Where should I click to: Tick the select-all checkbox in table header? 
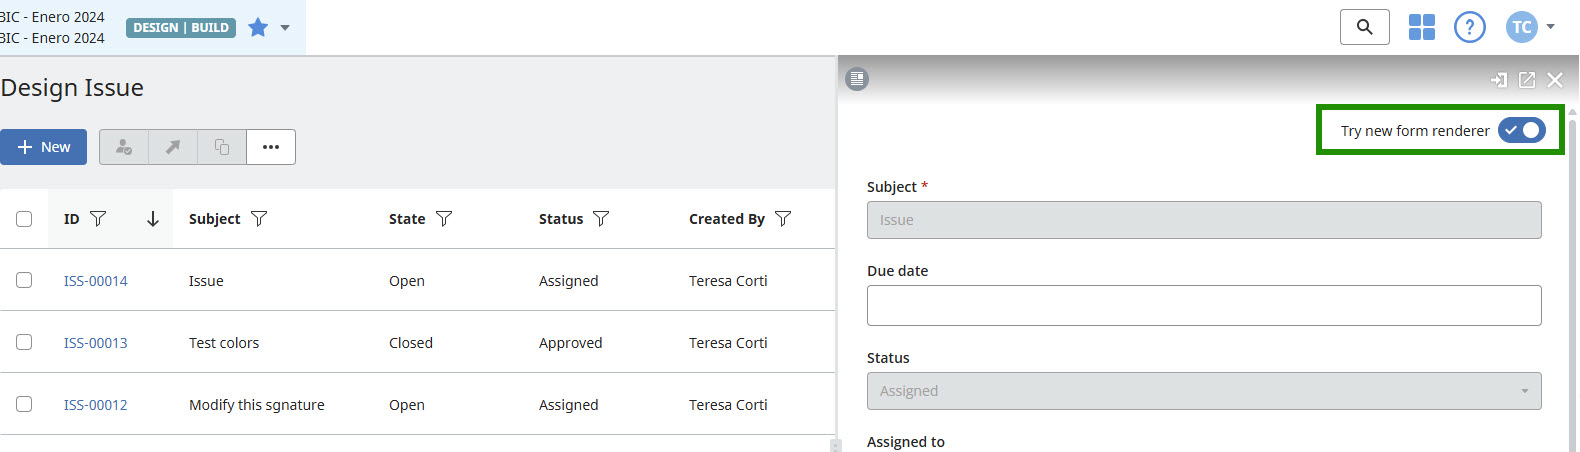24,219
